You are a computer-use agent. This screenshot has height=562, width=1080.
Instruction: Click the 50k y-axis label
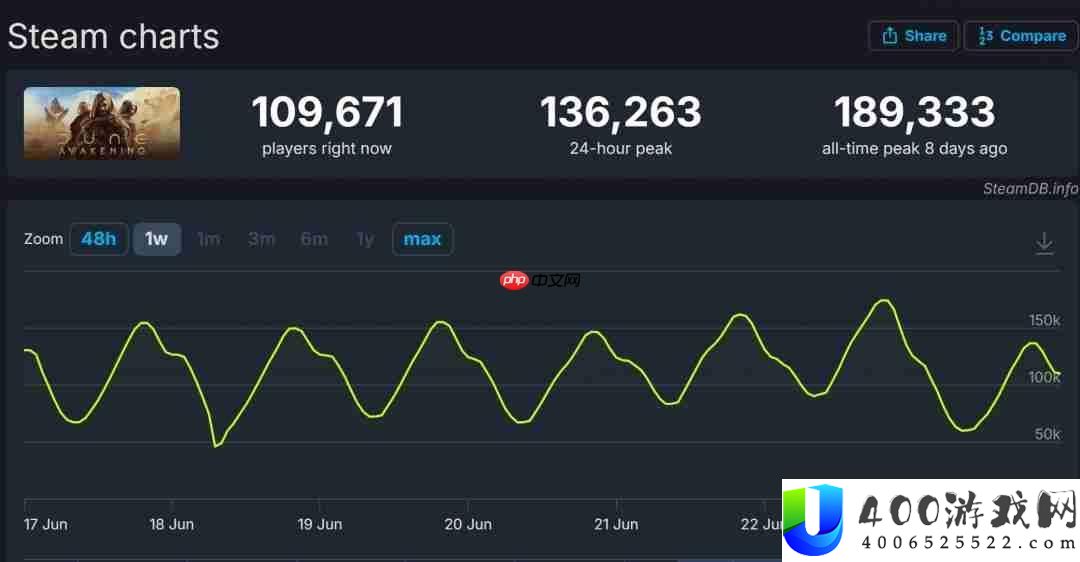[x=1048, y=434]
